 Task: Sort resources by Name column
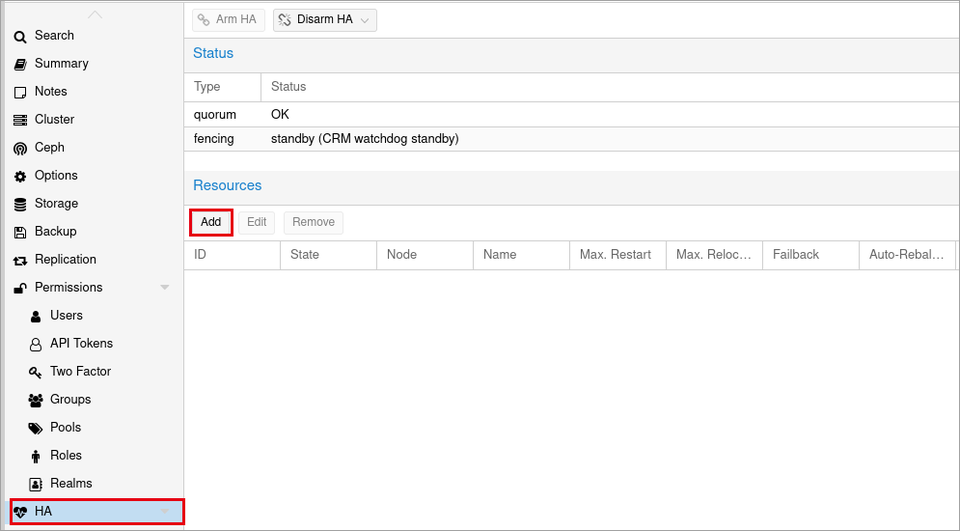pyautogui.click(x=521, y=255)
